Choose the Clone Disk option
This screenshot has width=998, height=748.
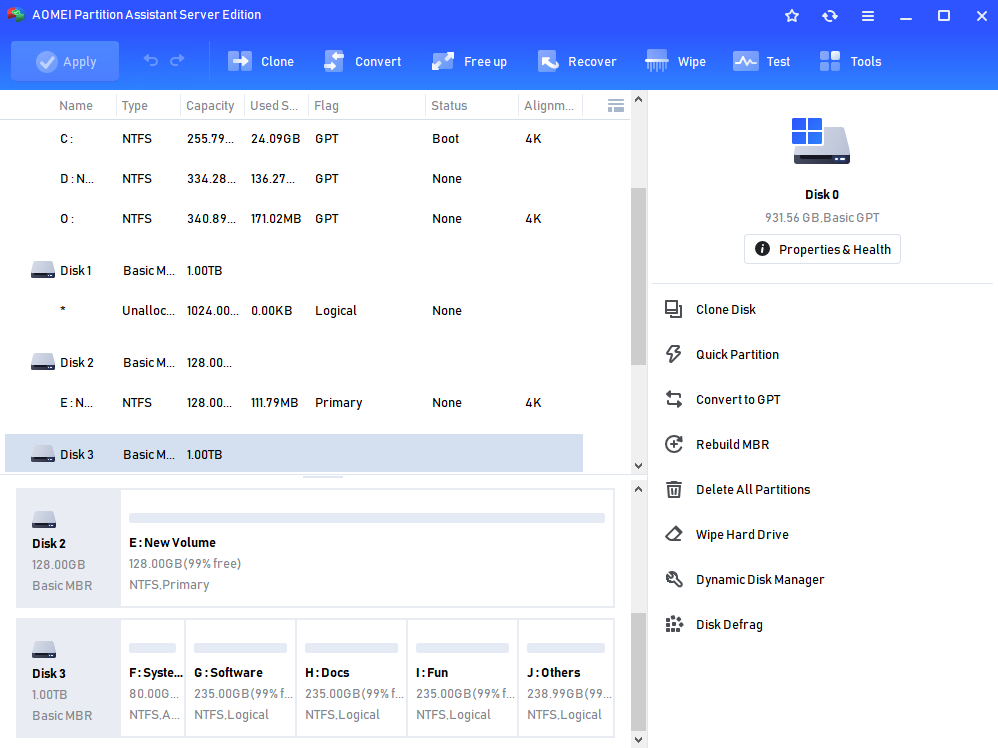coord(726,309)
